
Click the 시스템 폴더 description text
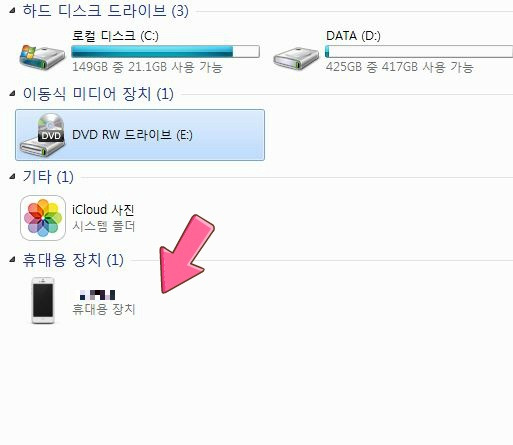pos(104,227)
